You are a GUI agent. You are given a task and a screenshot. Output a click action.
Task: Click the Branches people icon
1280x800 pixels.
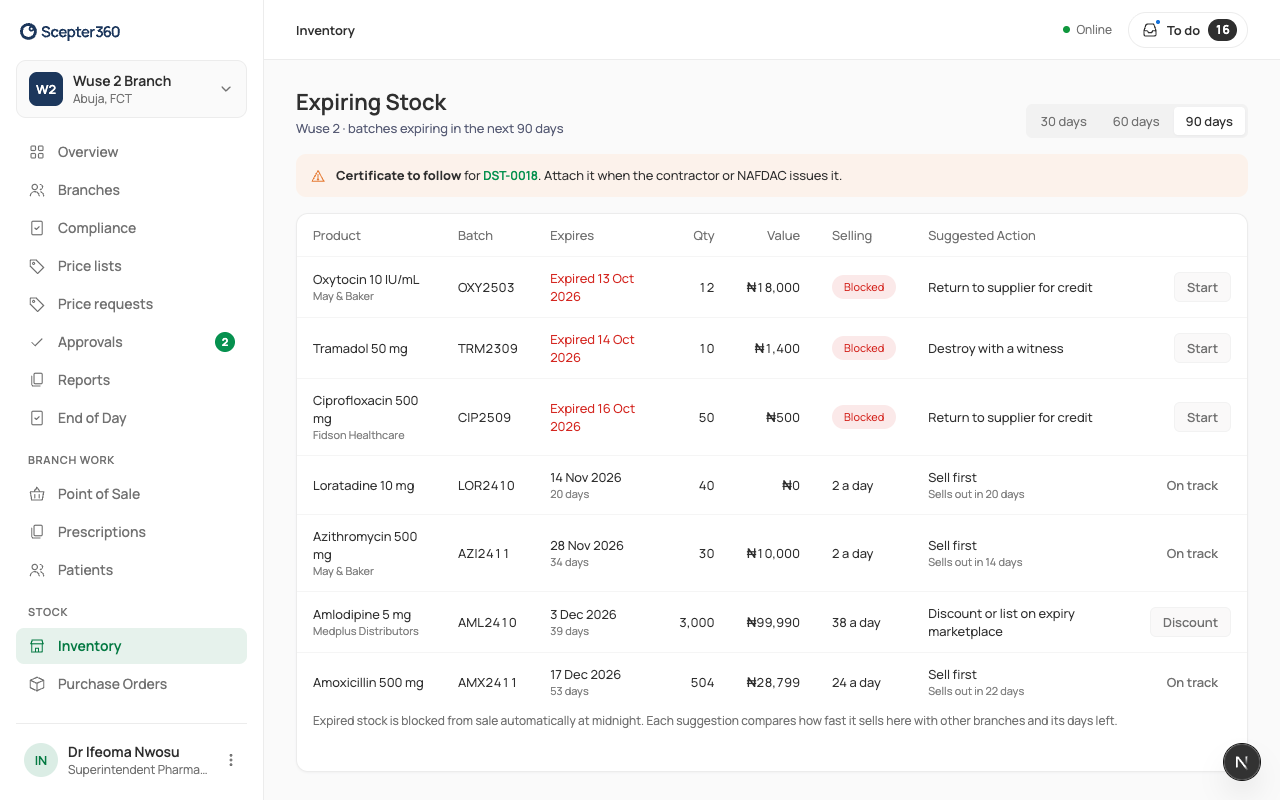pyautogui.click(x=37, y=190)
